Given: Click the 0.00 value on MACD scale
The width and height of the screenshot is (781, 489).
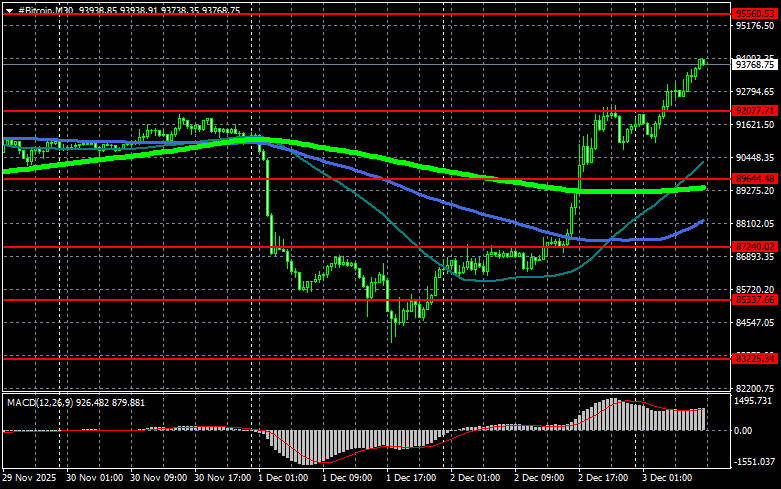Looking at the screenshot, I should [744, 431].
